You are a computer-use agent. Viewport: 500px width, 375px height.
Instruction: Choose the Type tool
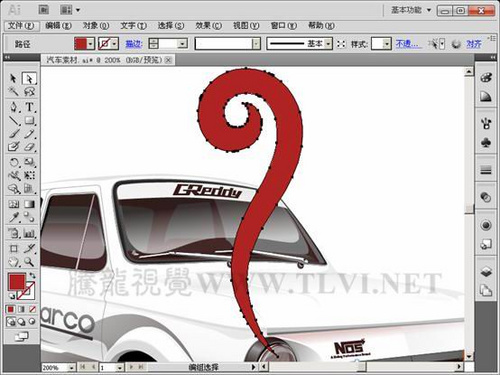[30, 107]
